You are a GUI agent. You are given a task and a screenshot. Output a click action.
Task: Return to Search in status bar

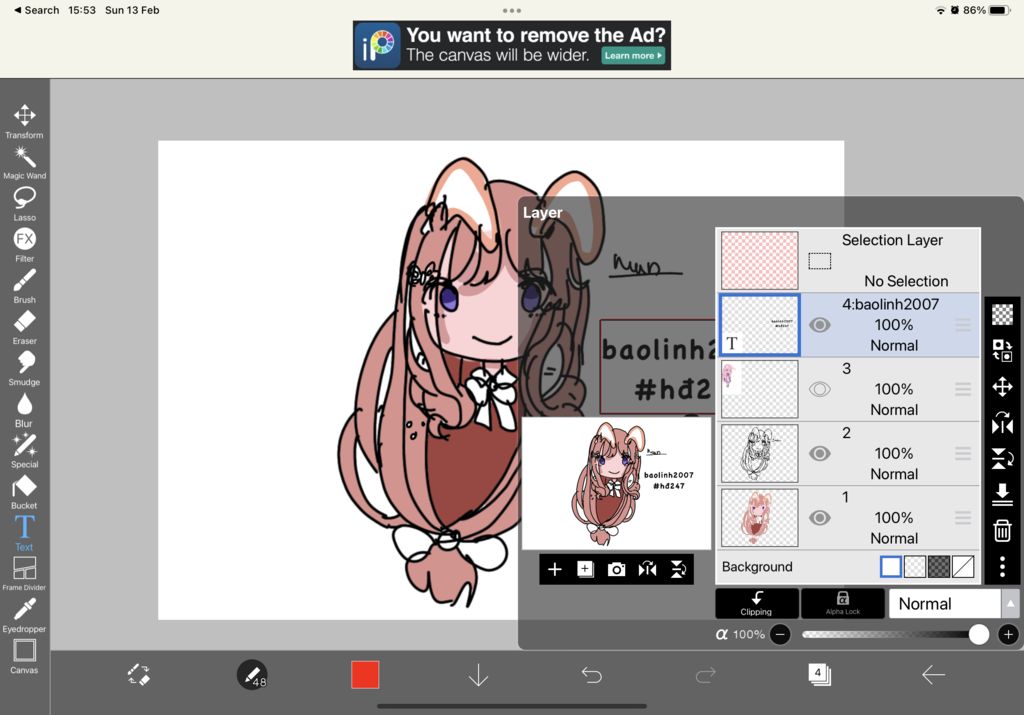point(37,10)
